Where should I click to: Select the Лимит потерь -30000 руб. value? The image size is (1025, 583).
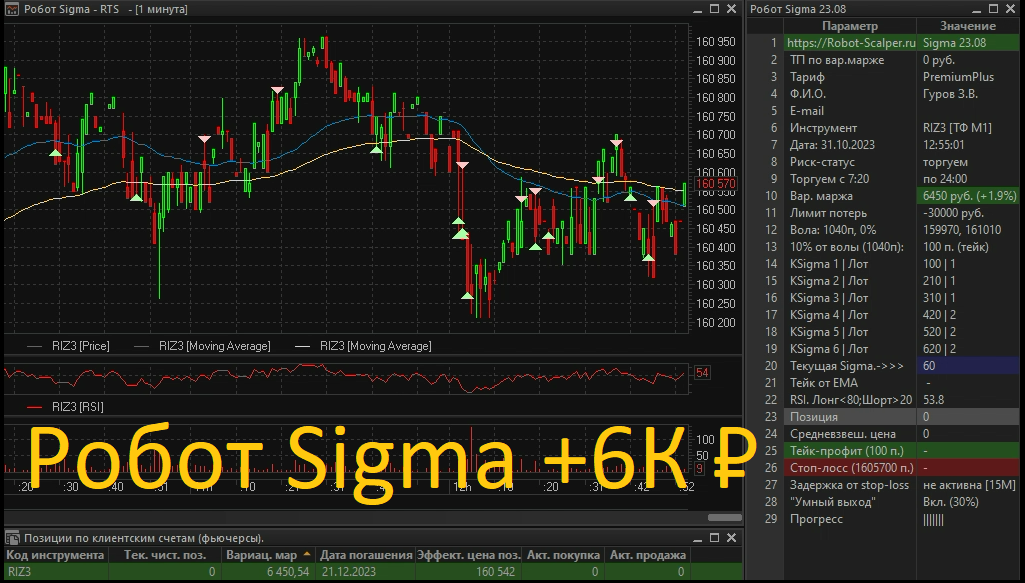pyautogui.click(x=968, y=213)
